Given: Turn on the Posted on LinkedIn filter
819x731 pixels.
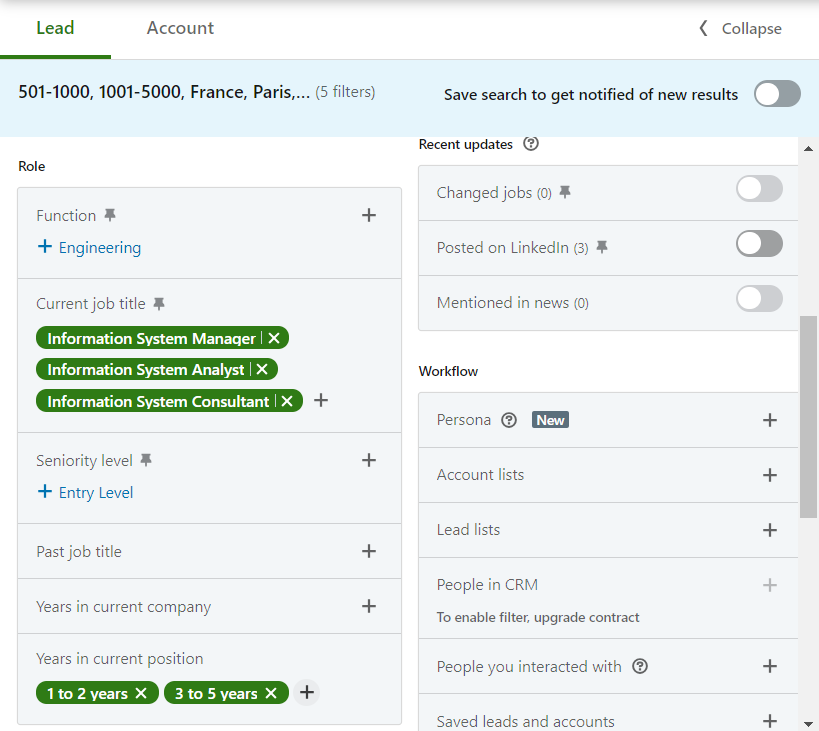Looking at the screenshot, I should [x=759, y=243].
